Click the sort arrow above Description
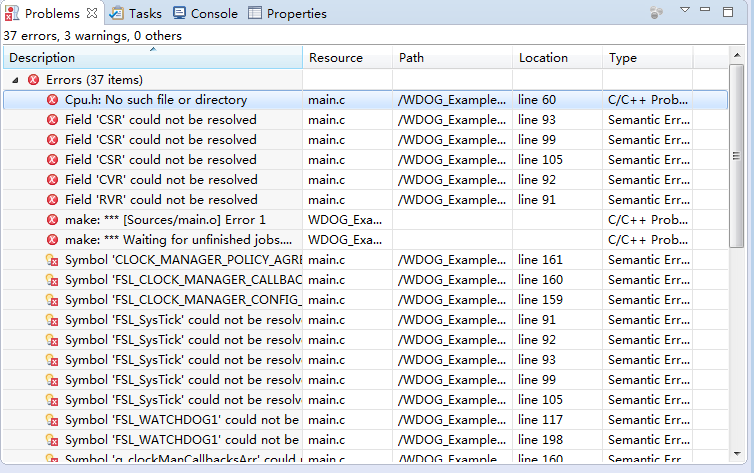The width and height of the screenshot is (754, 473). pos(153,49)
